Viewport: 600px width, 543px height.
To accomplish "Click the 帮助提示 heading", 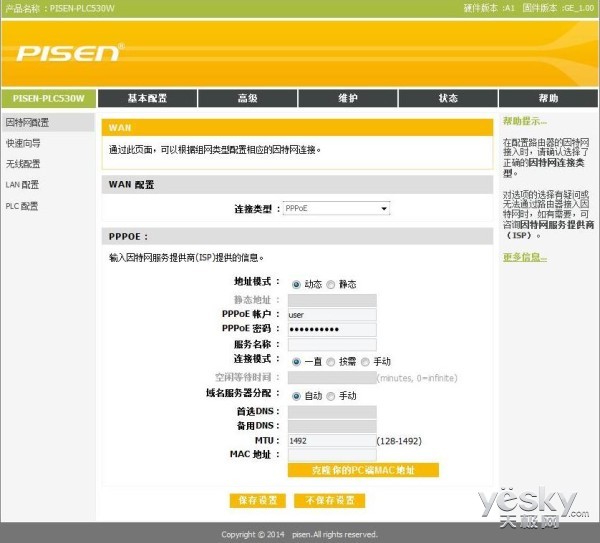I will coord(525,121).
